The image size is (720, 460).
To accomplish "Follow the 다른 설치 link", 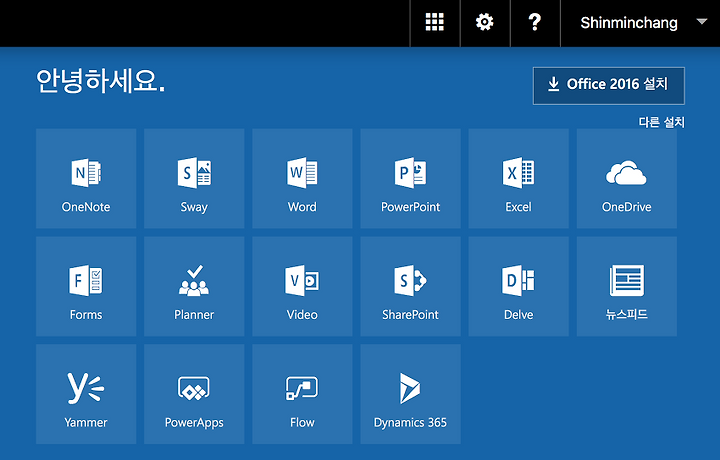I will [661, 122].
